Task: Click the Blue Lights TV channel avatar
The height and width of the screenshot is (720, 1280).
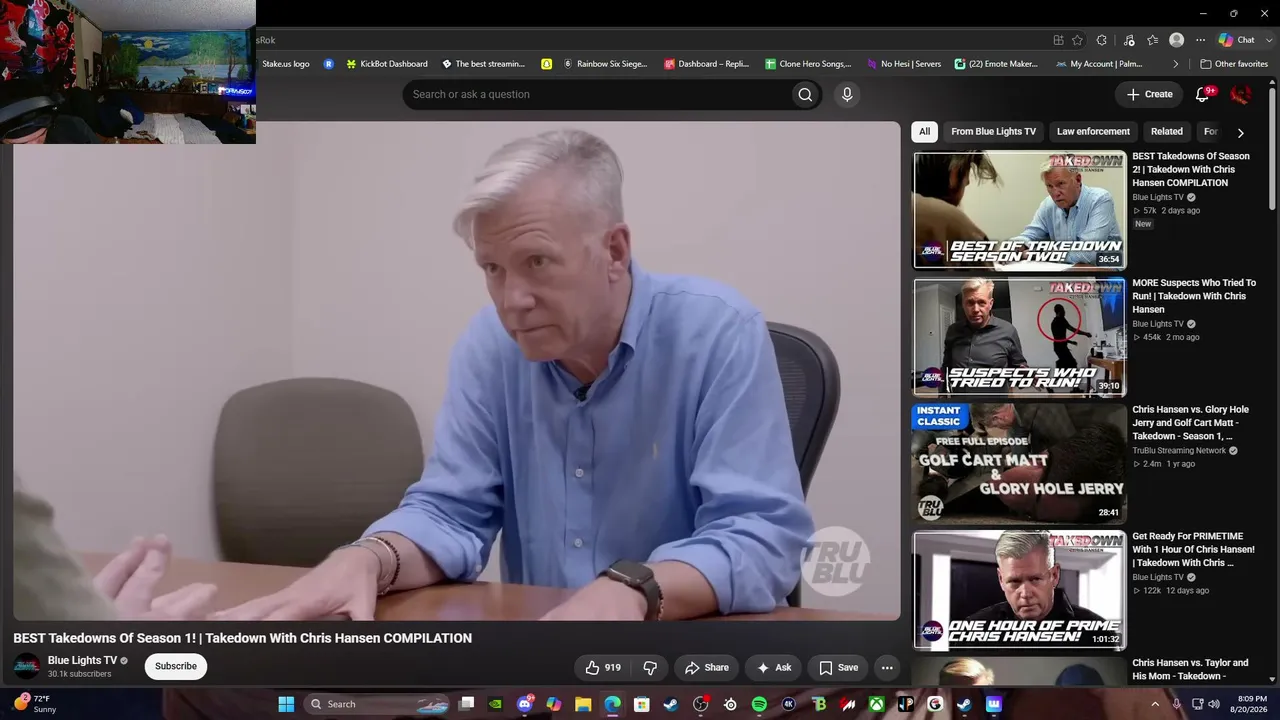Action: (27, 666)
